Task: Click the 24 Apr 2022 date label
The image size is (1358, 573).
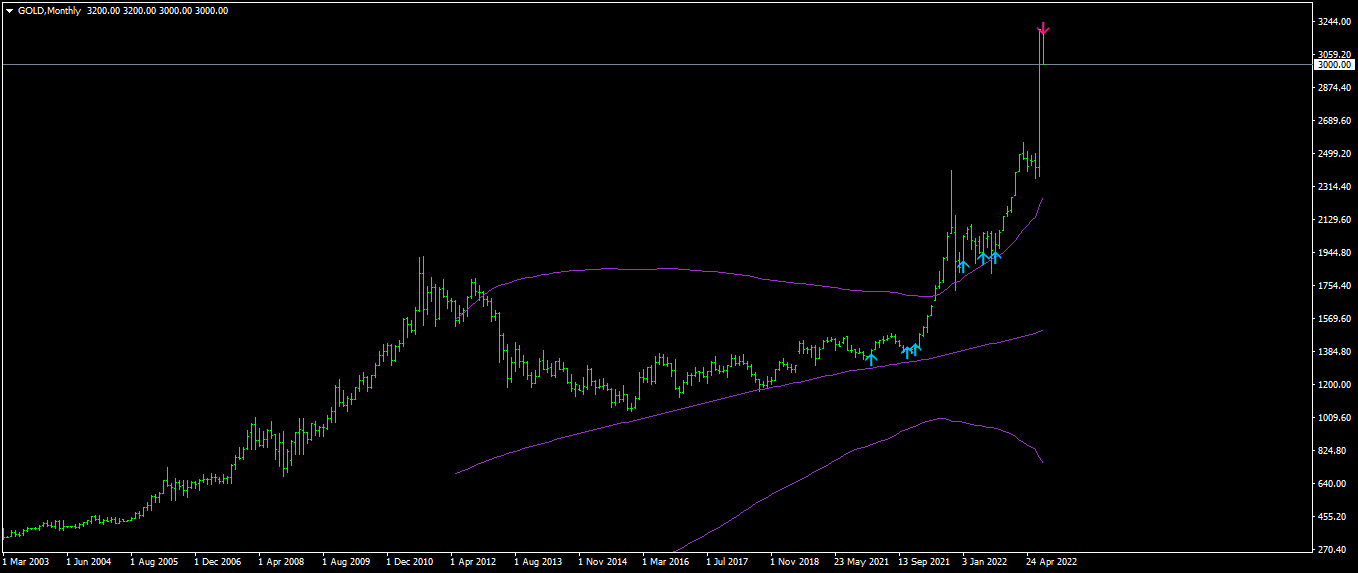Action: click(x=1052, y=562)
